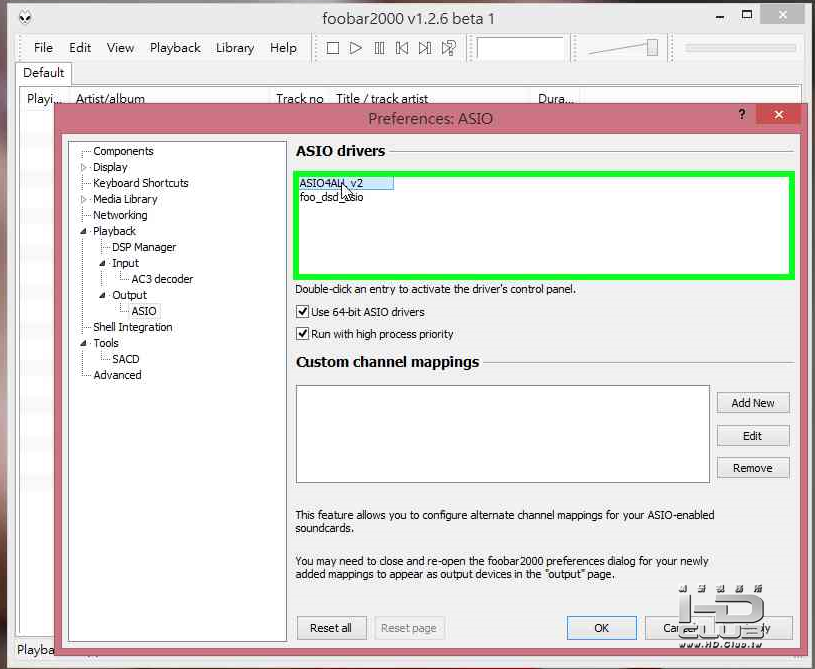The height and width of the screenshot is (669, 815).
Task: Select SACD under Tools in tree
Action: pos(126,359)
